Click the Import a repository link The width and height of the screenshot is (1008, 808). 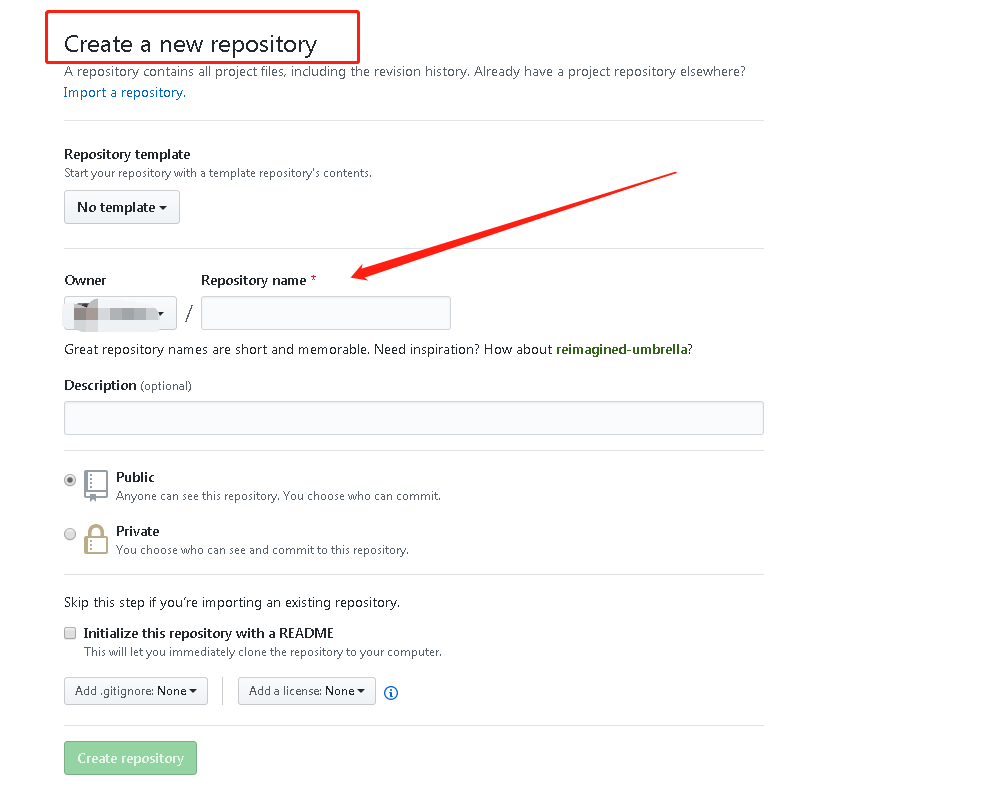(x=125, y=93)
